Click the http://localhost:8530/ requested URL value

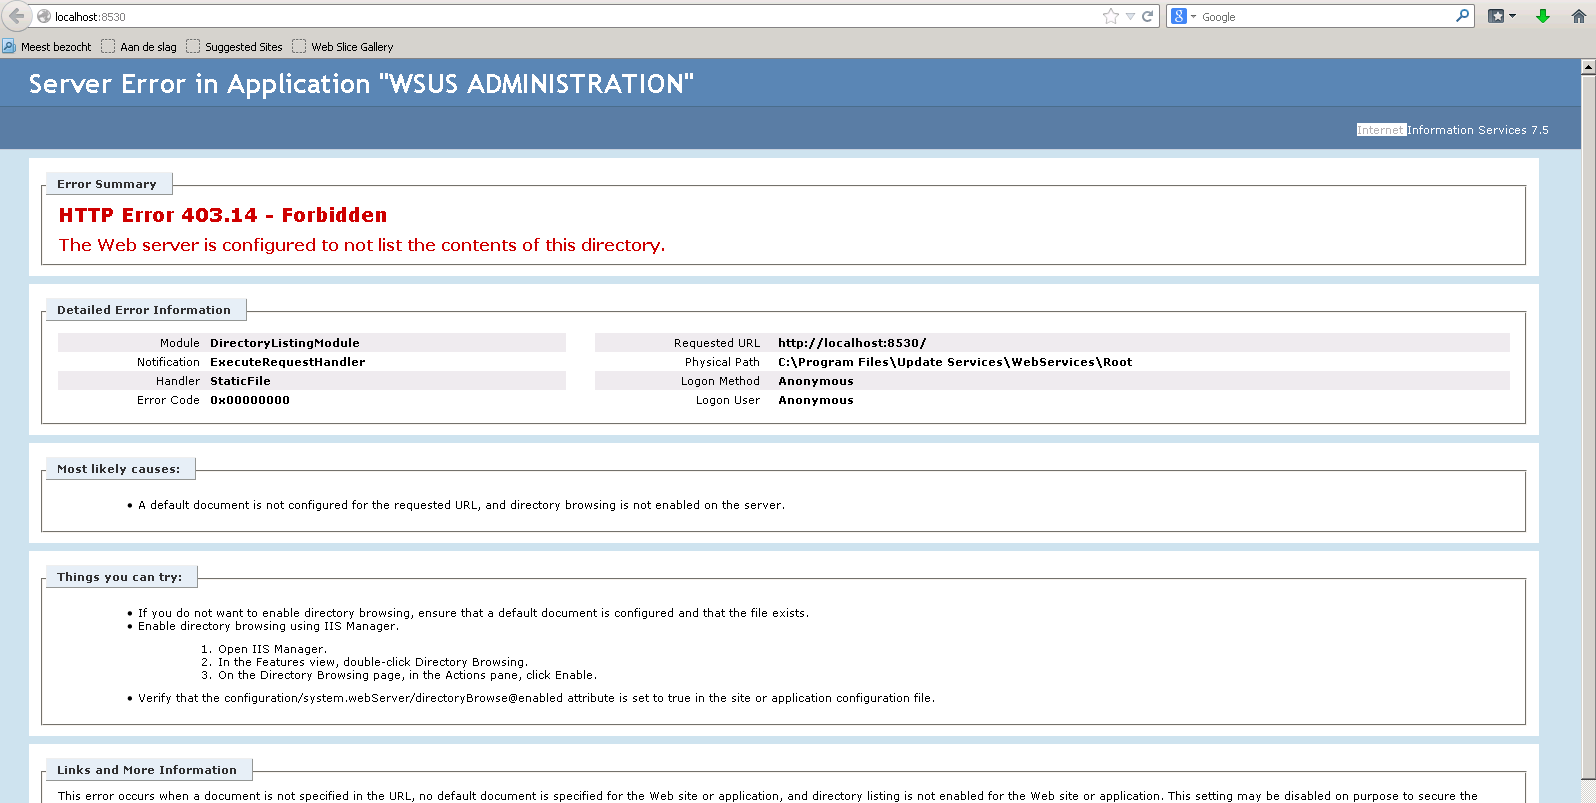pyautogui.click(x=852, y=343)
